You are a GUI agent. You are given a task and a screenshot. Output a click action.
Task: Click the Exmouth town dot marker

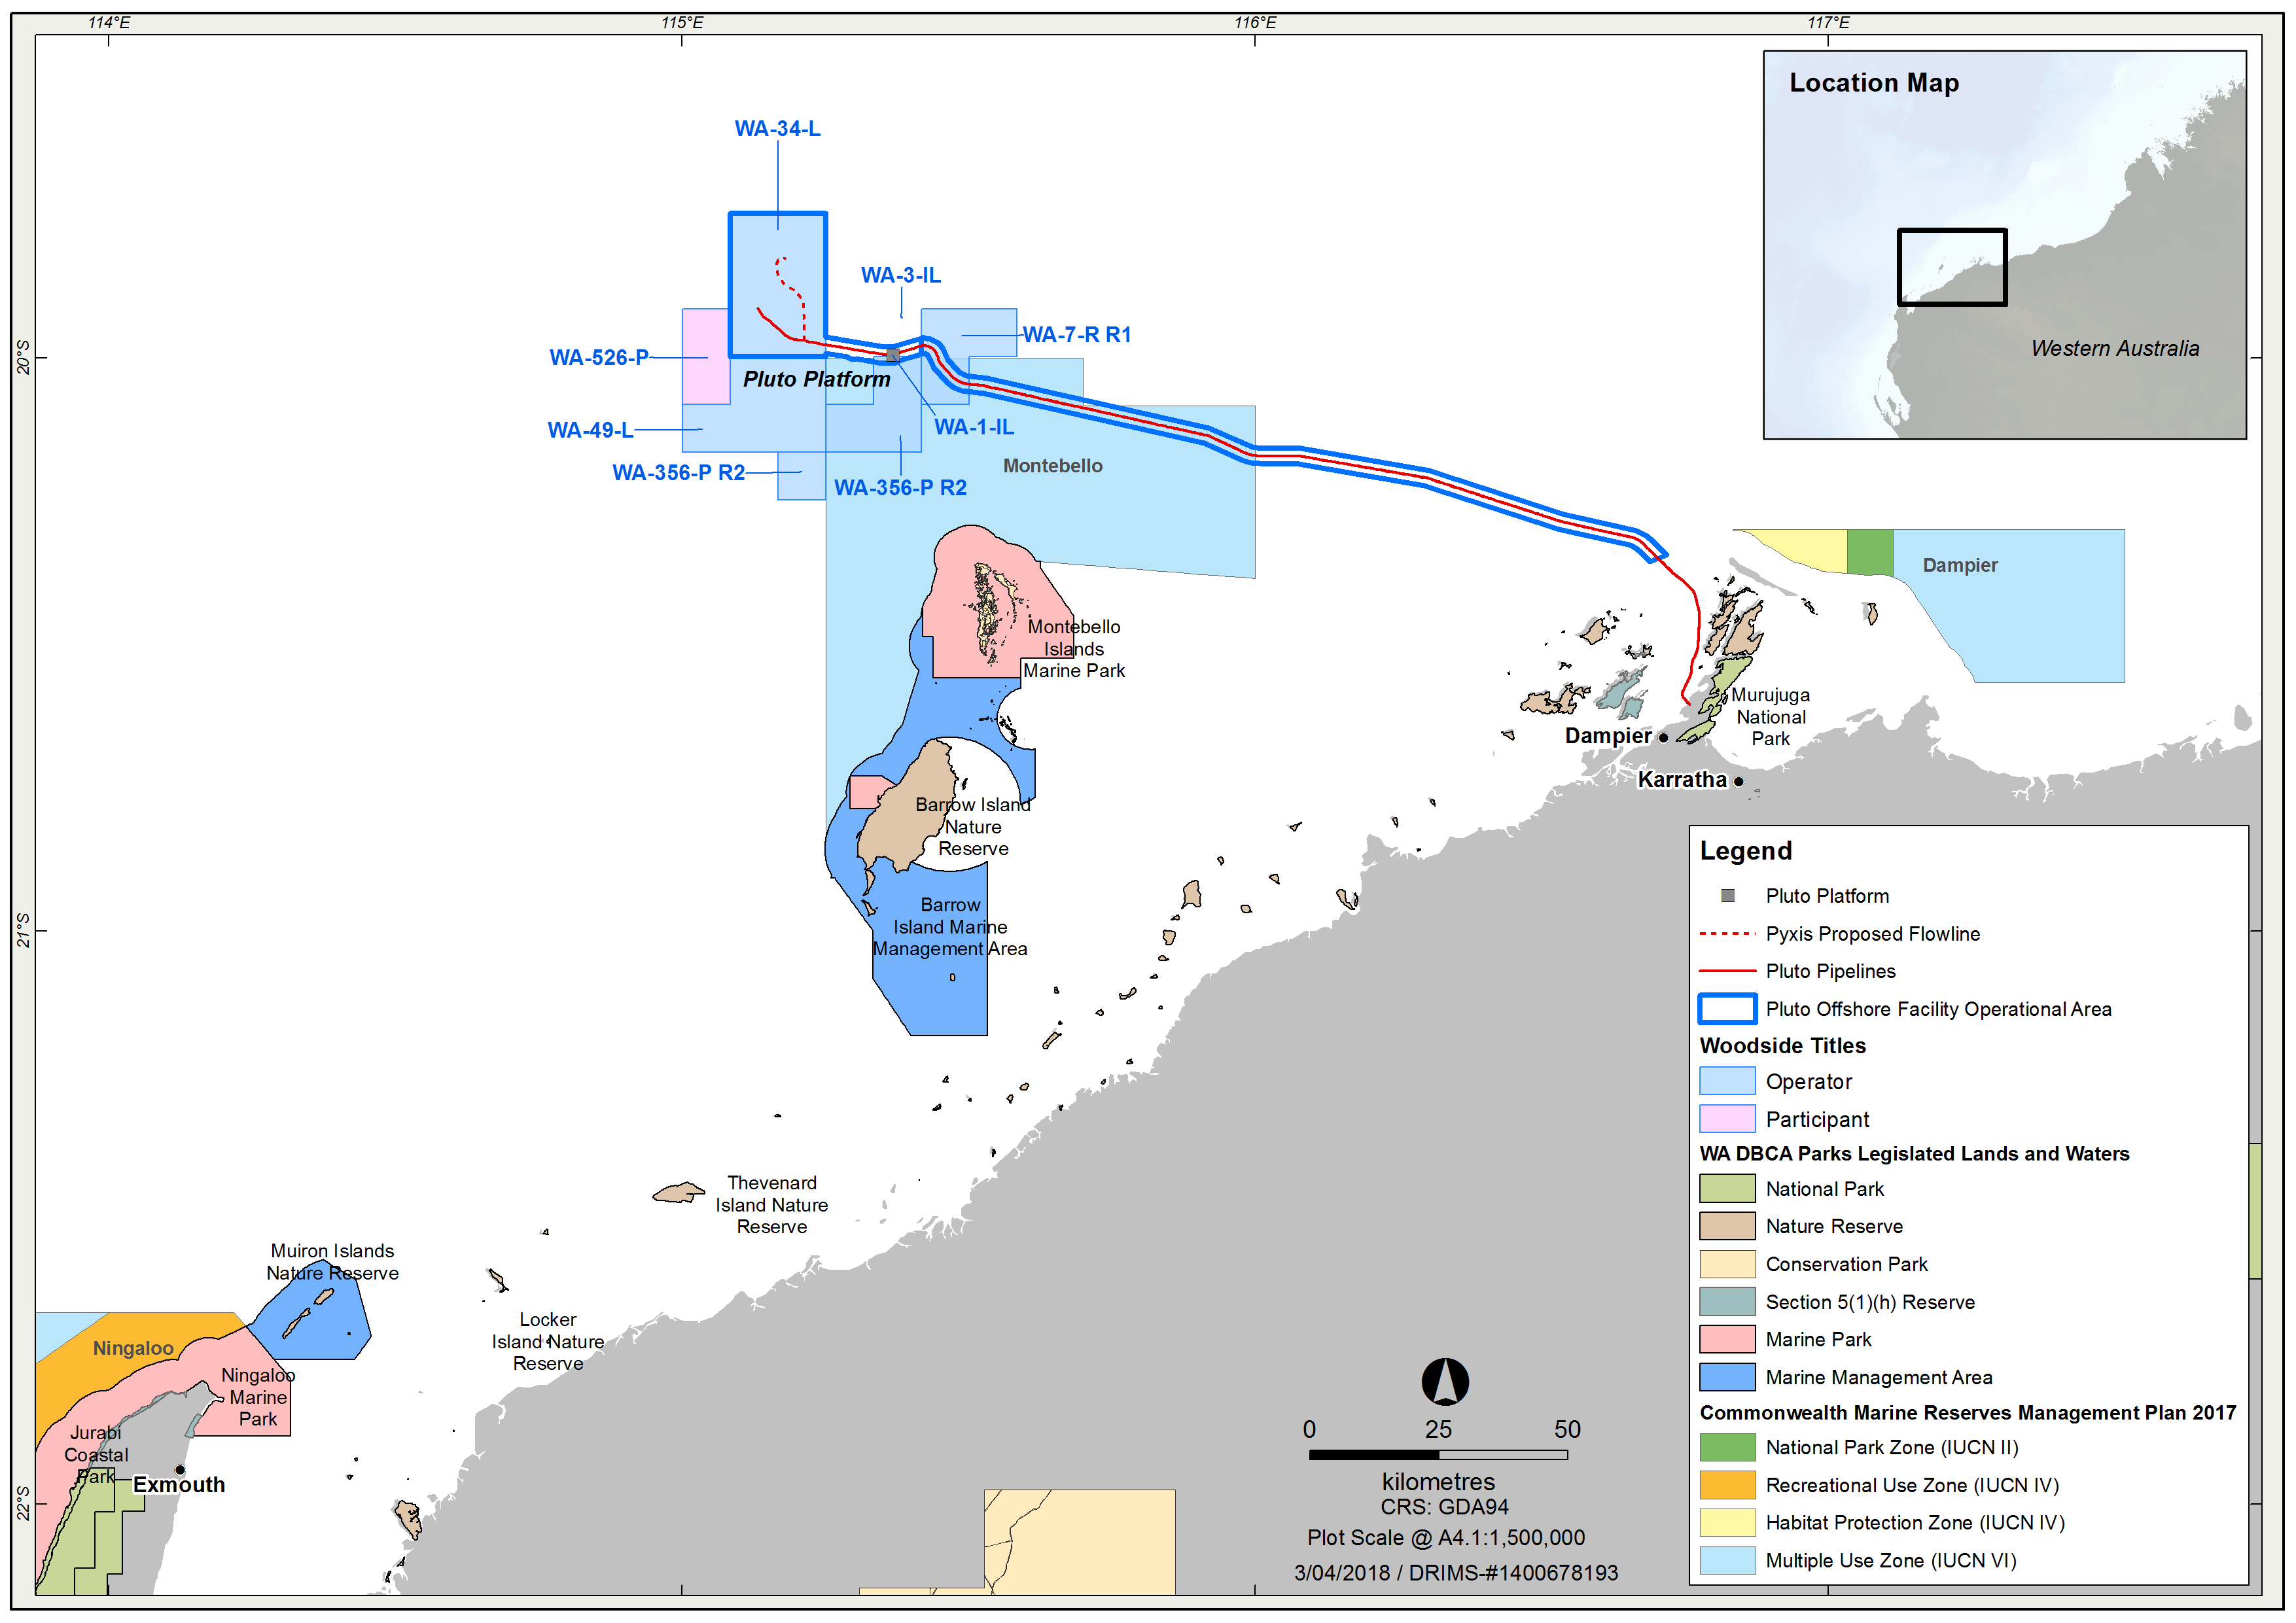[x=180, y=1470]
